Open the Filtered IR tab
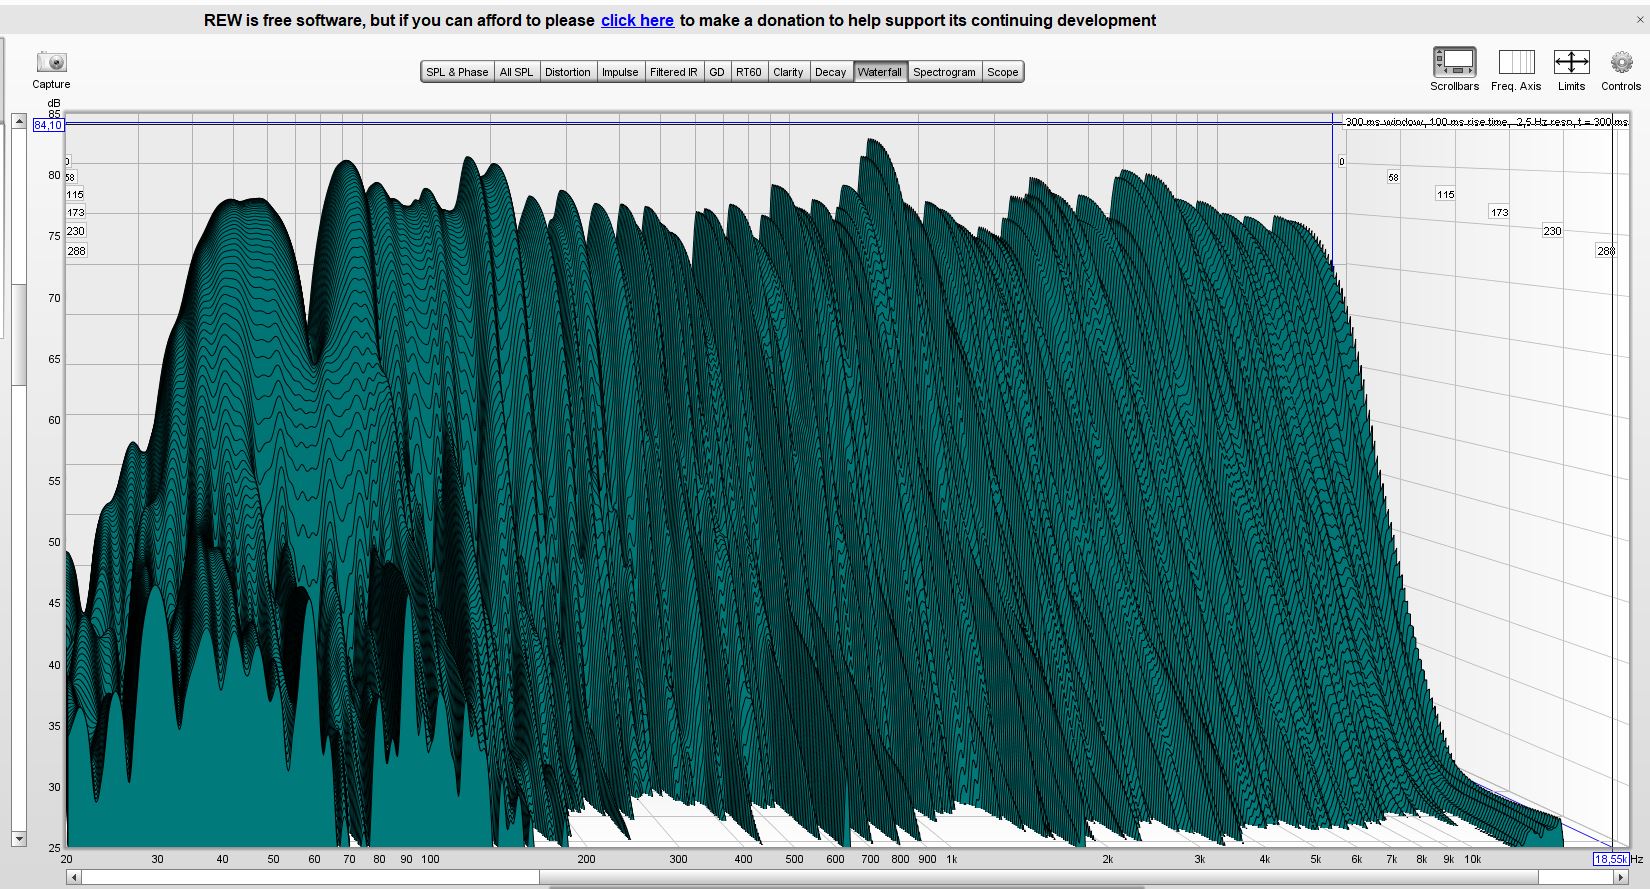This screenshot has height=889, width=1650. [673, 72]
